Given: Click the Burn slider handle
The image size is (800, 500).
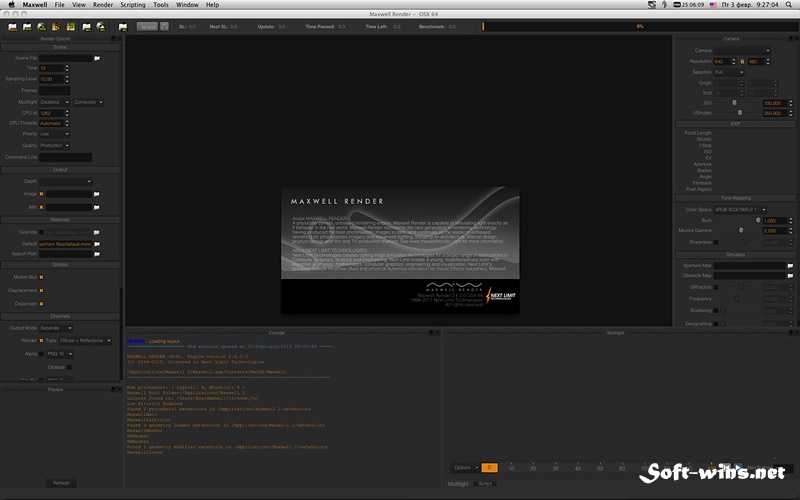Looking at the screenshot, I should [758, 220].
